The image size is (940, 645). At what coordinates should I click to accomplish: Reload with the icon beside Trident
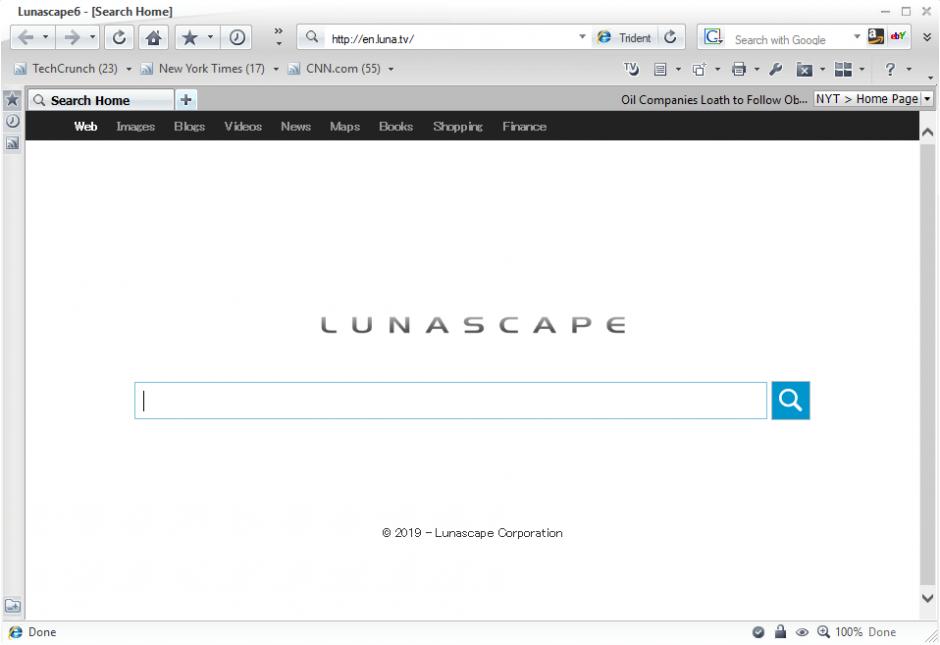670,37
